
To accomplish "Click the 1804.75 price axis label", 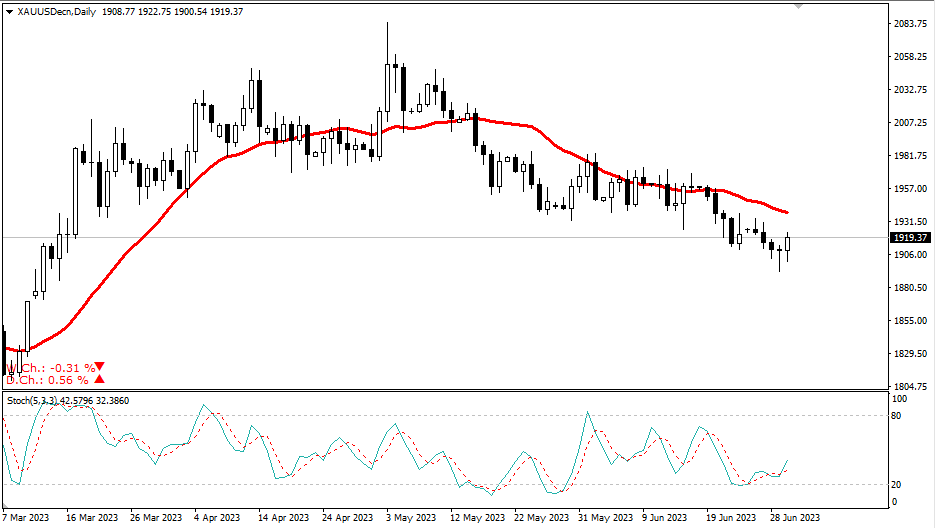I will click(x=910, y=387).
